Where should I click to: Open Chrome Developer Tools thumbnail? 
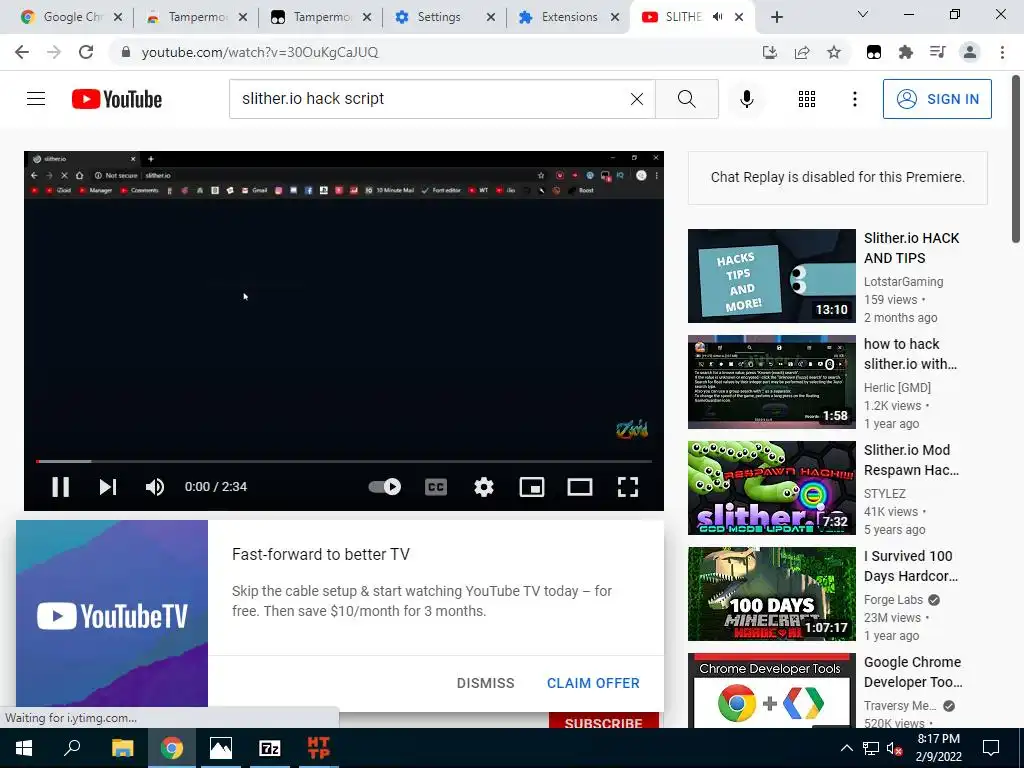point(771,690)
